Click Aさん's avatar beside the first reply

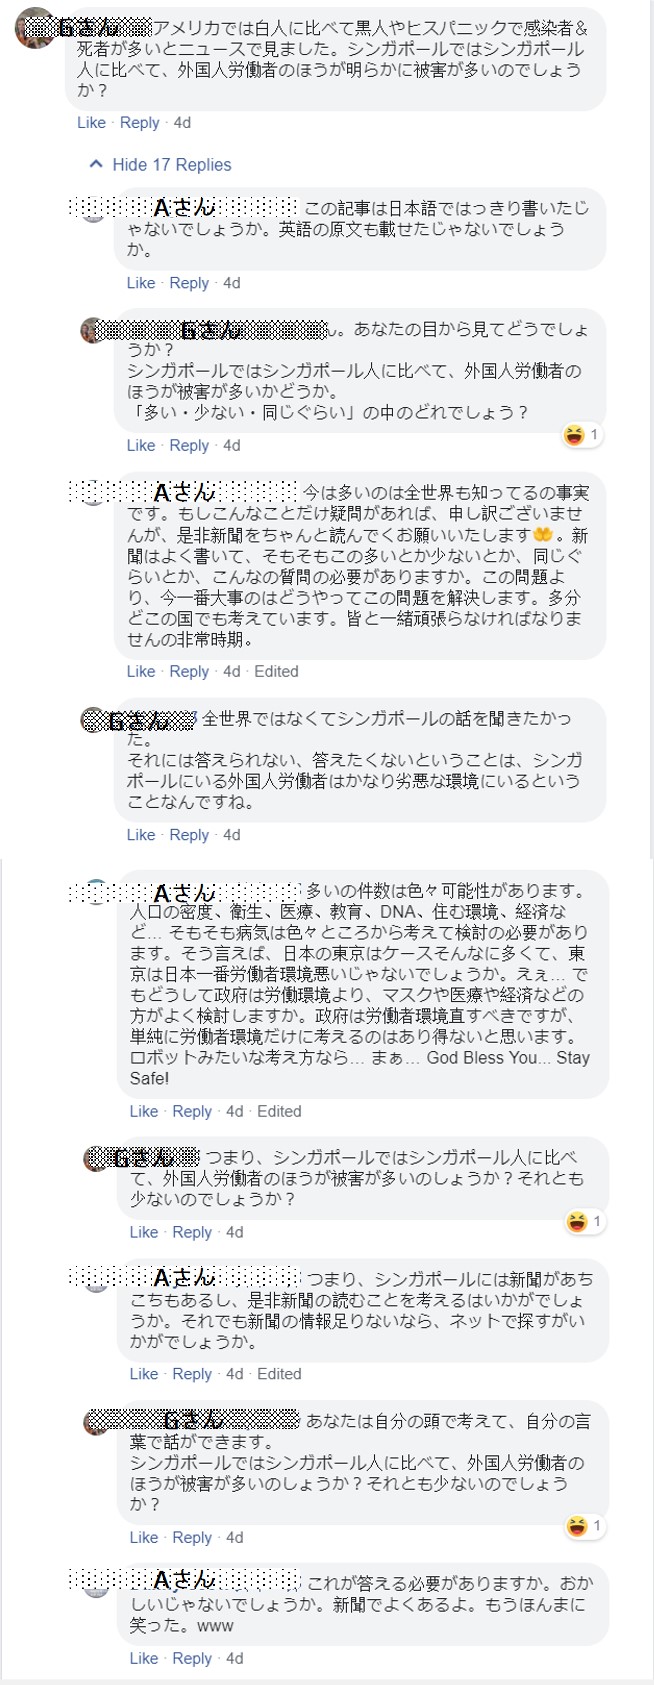coord(93,210)
